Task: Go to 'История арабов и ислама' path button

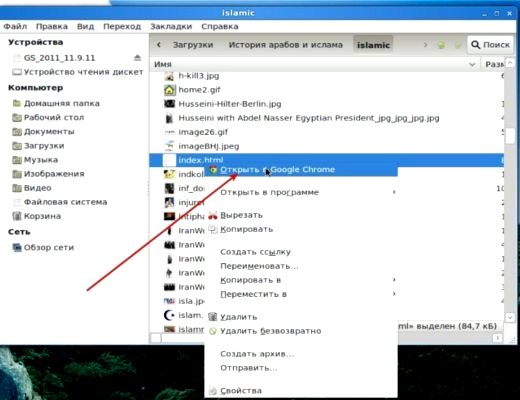Action: (285, 45)
